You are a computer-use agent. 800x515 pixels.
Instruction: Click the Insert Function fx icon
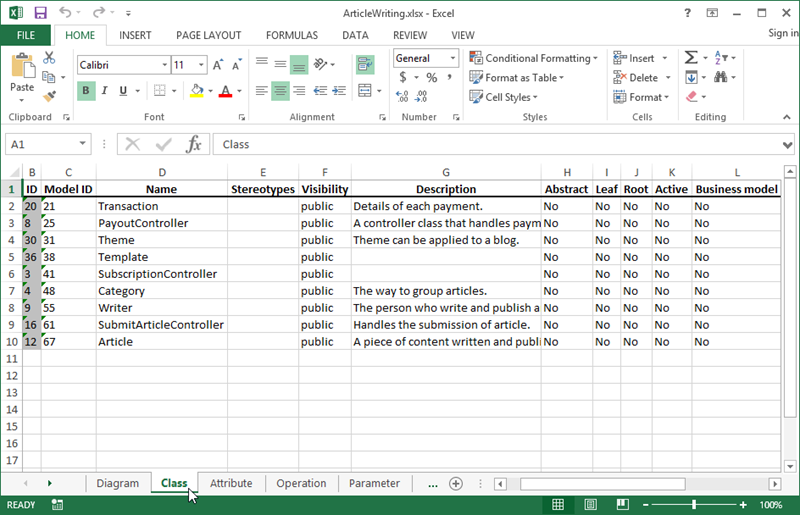point(193,144)
